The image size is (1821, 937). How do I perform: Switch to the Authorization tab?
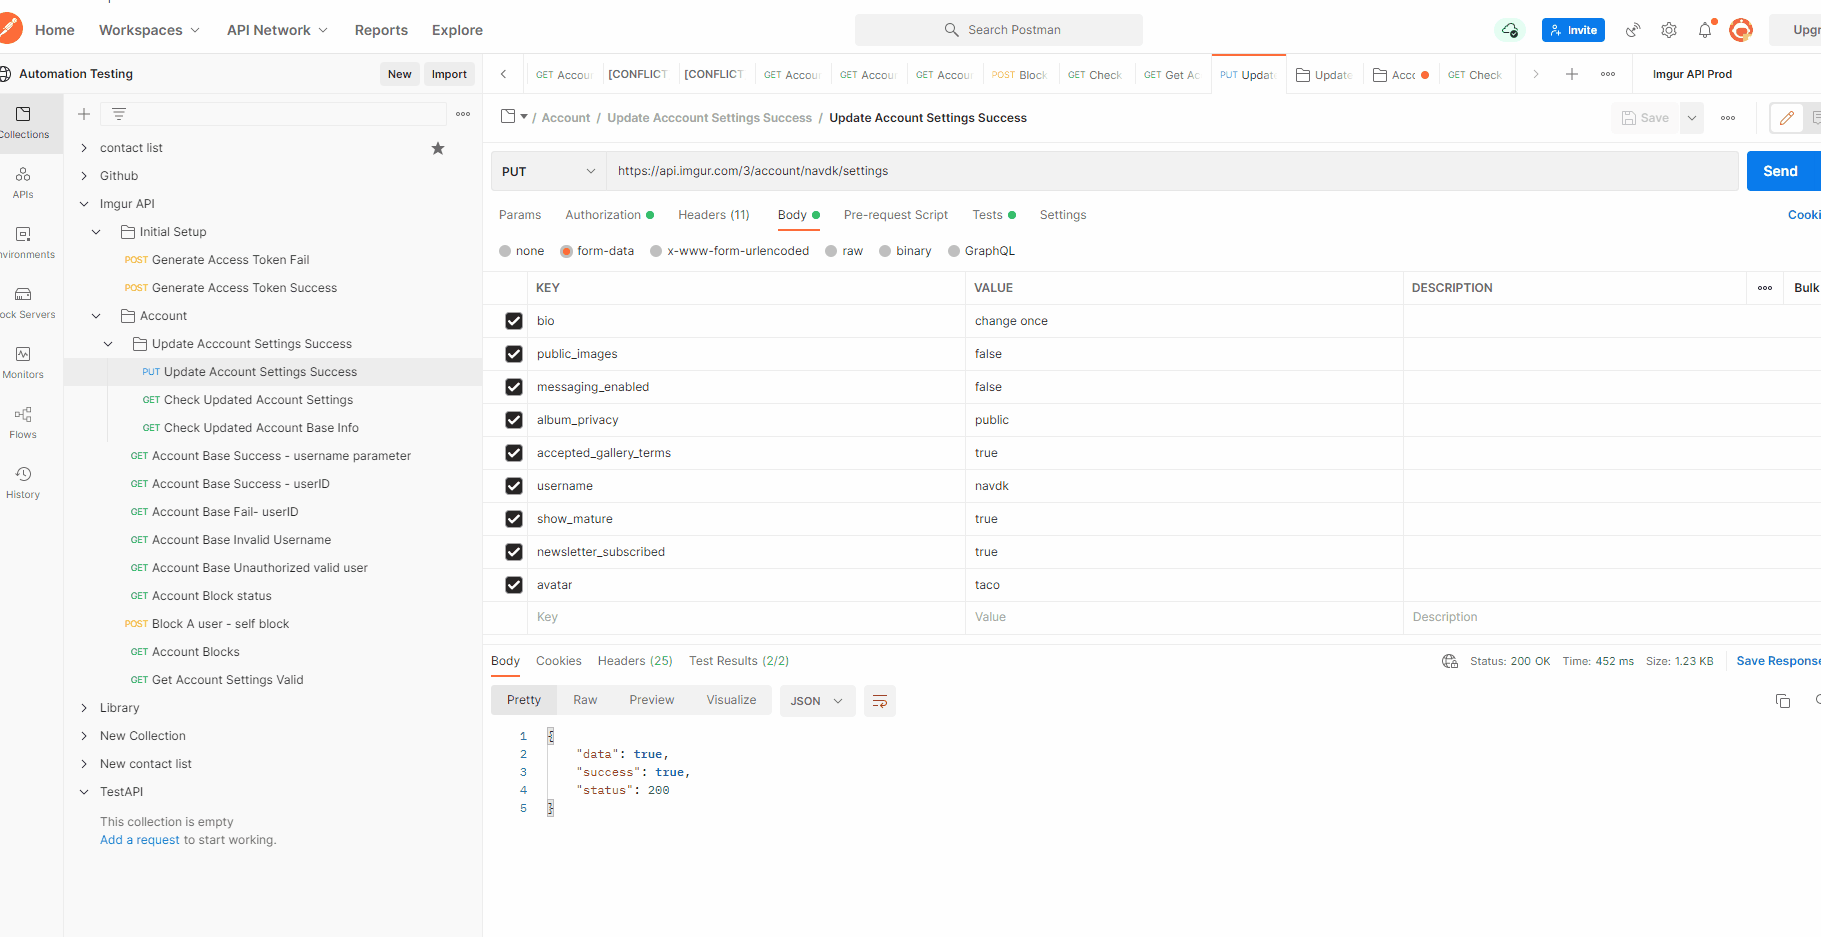point(609,215)
